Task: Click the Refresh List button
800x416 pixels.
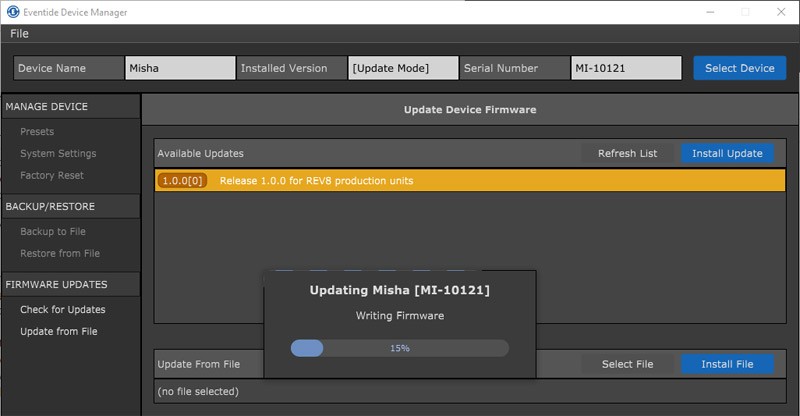Action: 628,153
